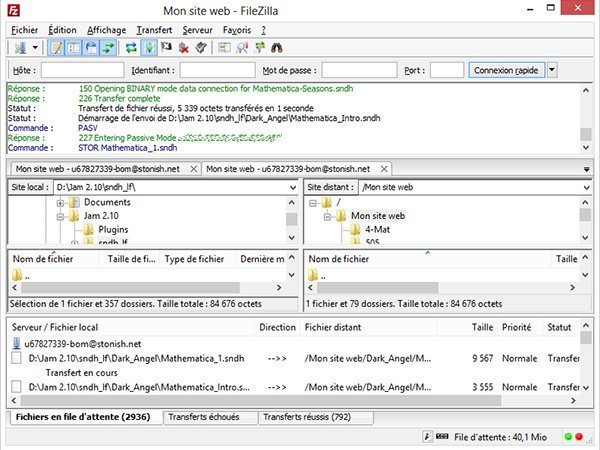Sort queue by Direction column
This screenshot has width=600, height=450.
coord(277,327)
